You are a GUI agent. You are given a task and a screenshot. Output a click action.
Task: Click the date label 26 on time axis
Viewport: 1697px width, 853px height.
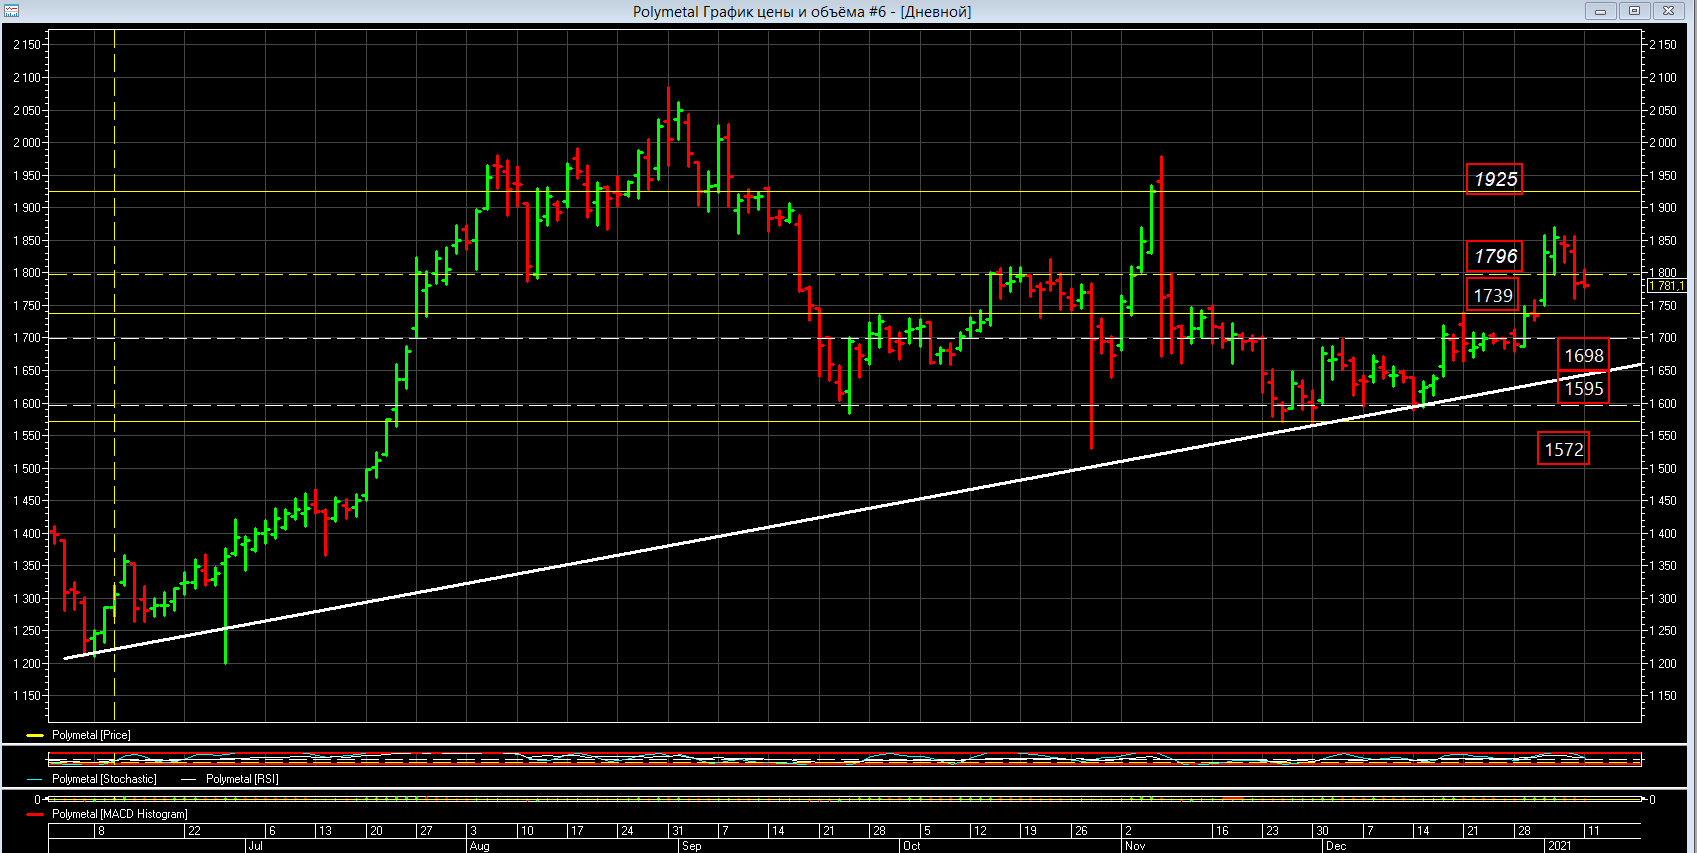pyautogui.click(x=1081, y=831)
